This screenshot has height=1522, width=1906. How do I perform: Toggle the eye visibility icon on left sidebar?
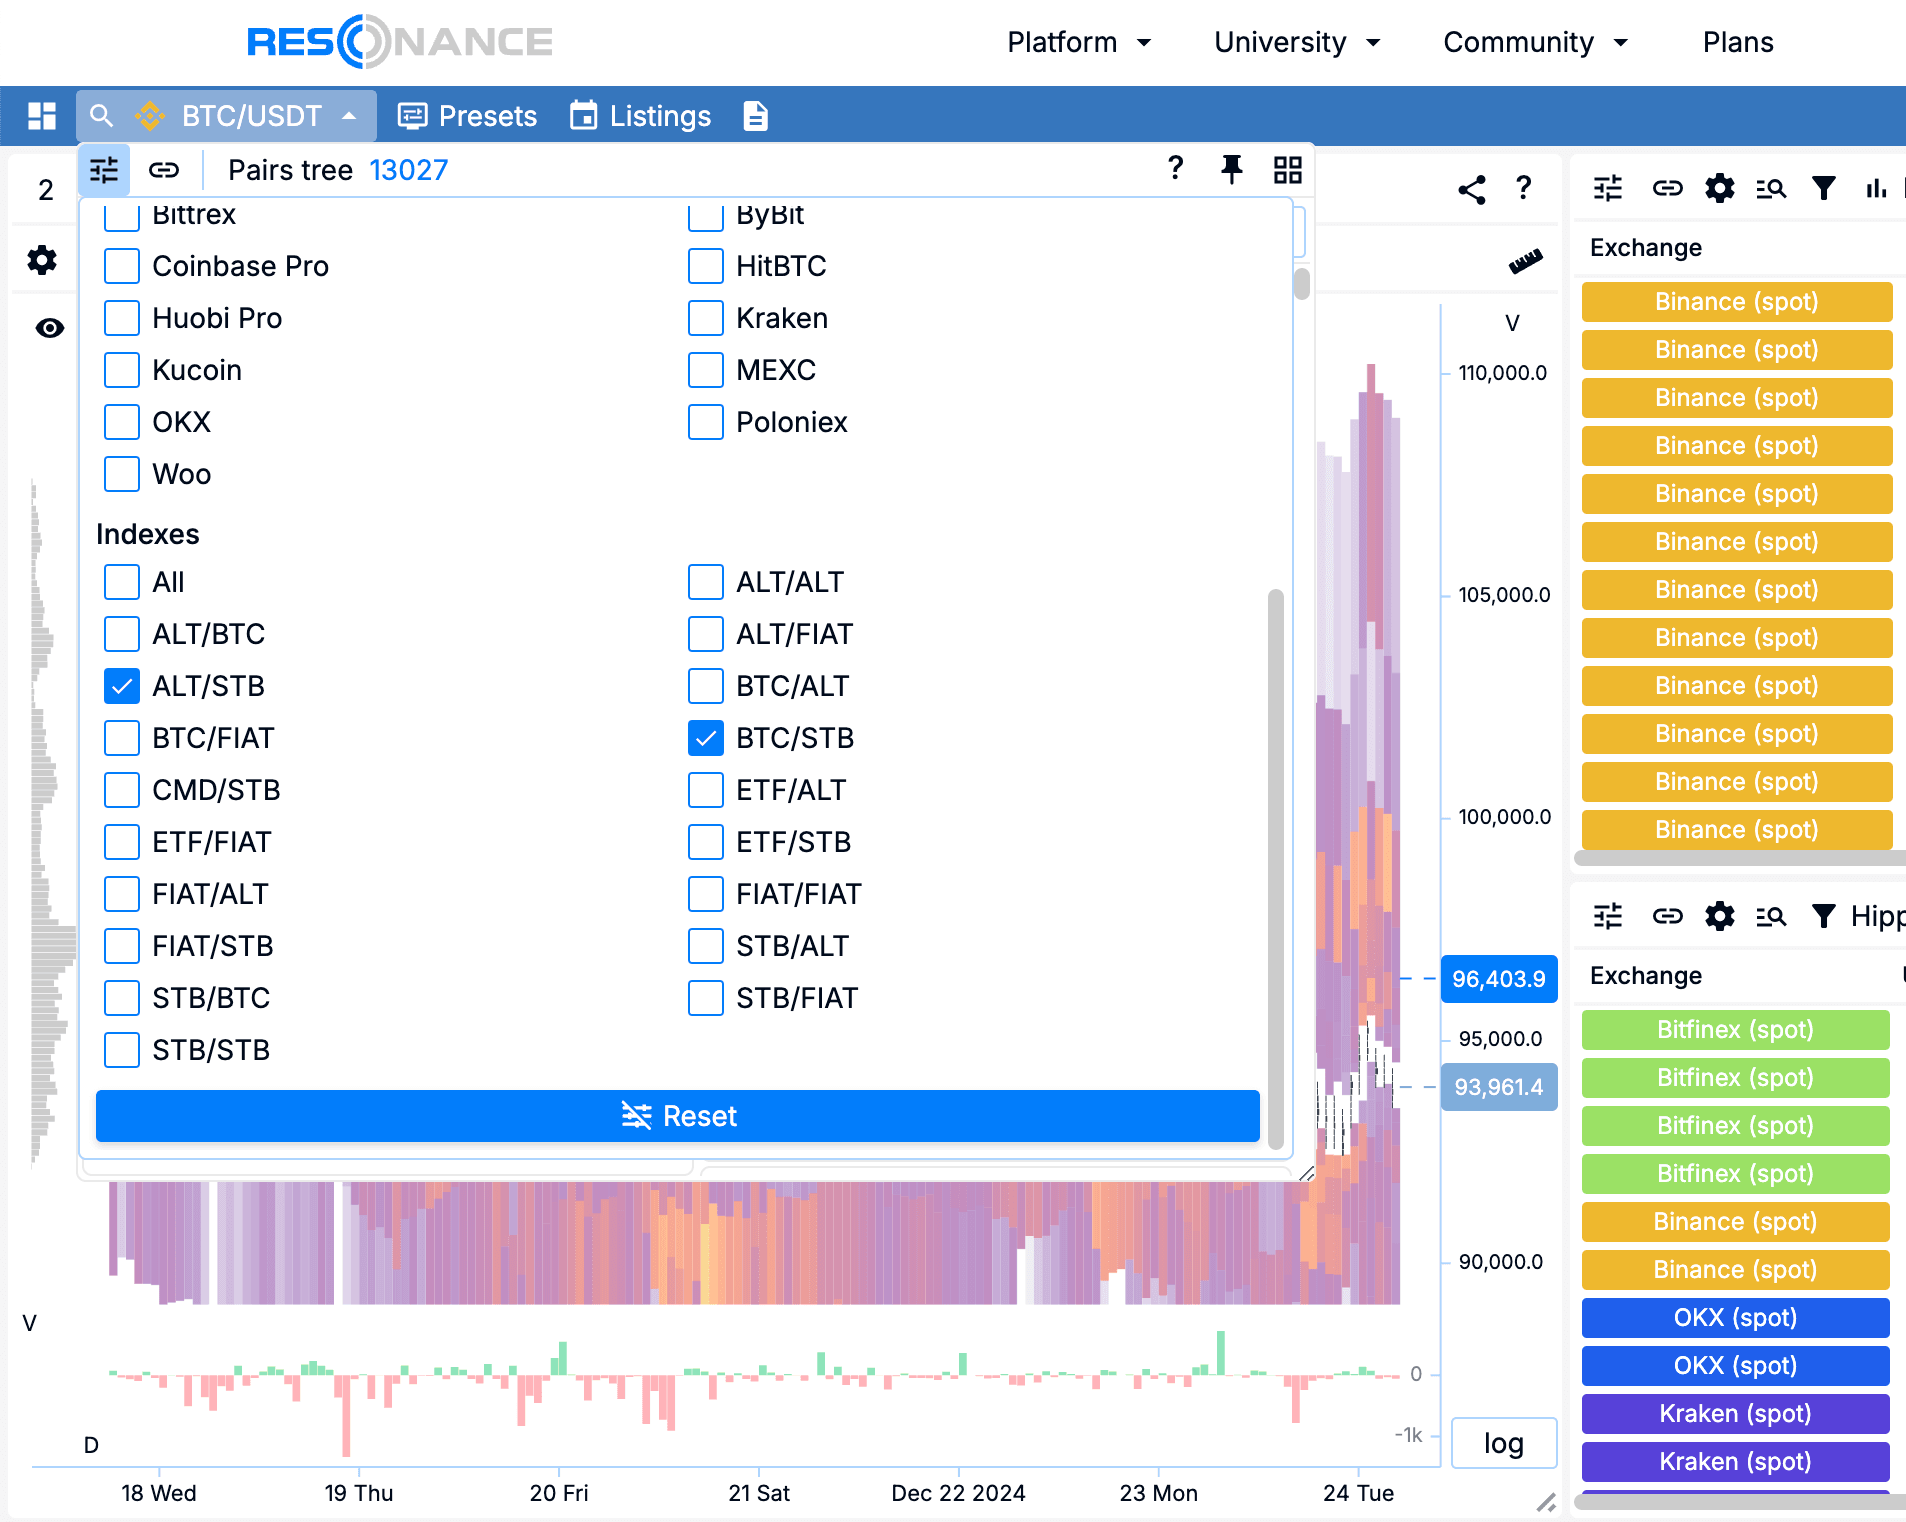(x=50, y=328)
